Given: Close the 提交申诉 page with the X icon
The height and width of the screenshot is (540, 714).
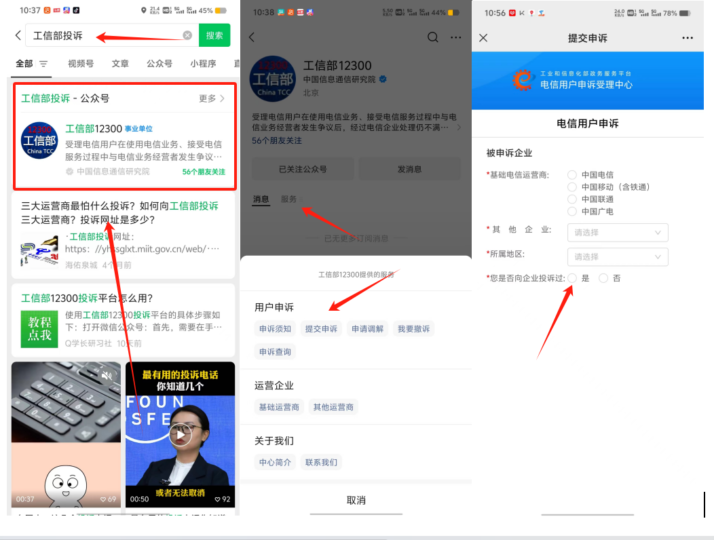Looking at the screenshot, I should pos(484,37).
